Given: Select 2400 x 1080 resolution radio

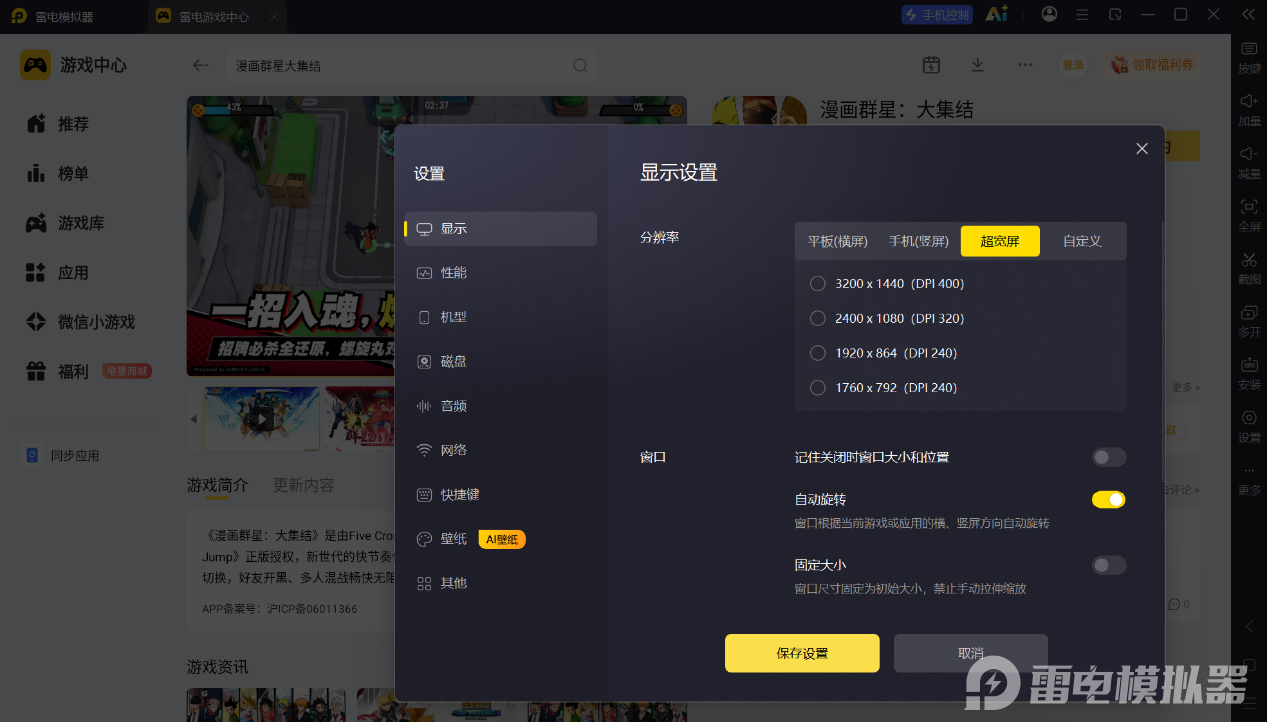Looking at the screenshot, I should [818, 318].
